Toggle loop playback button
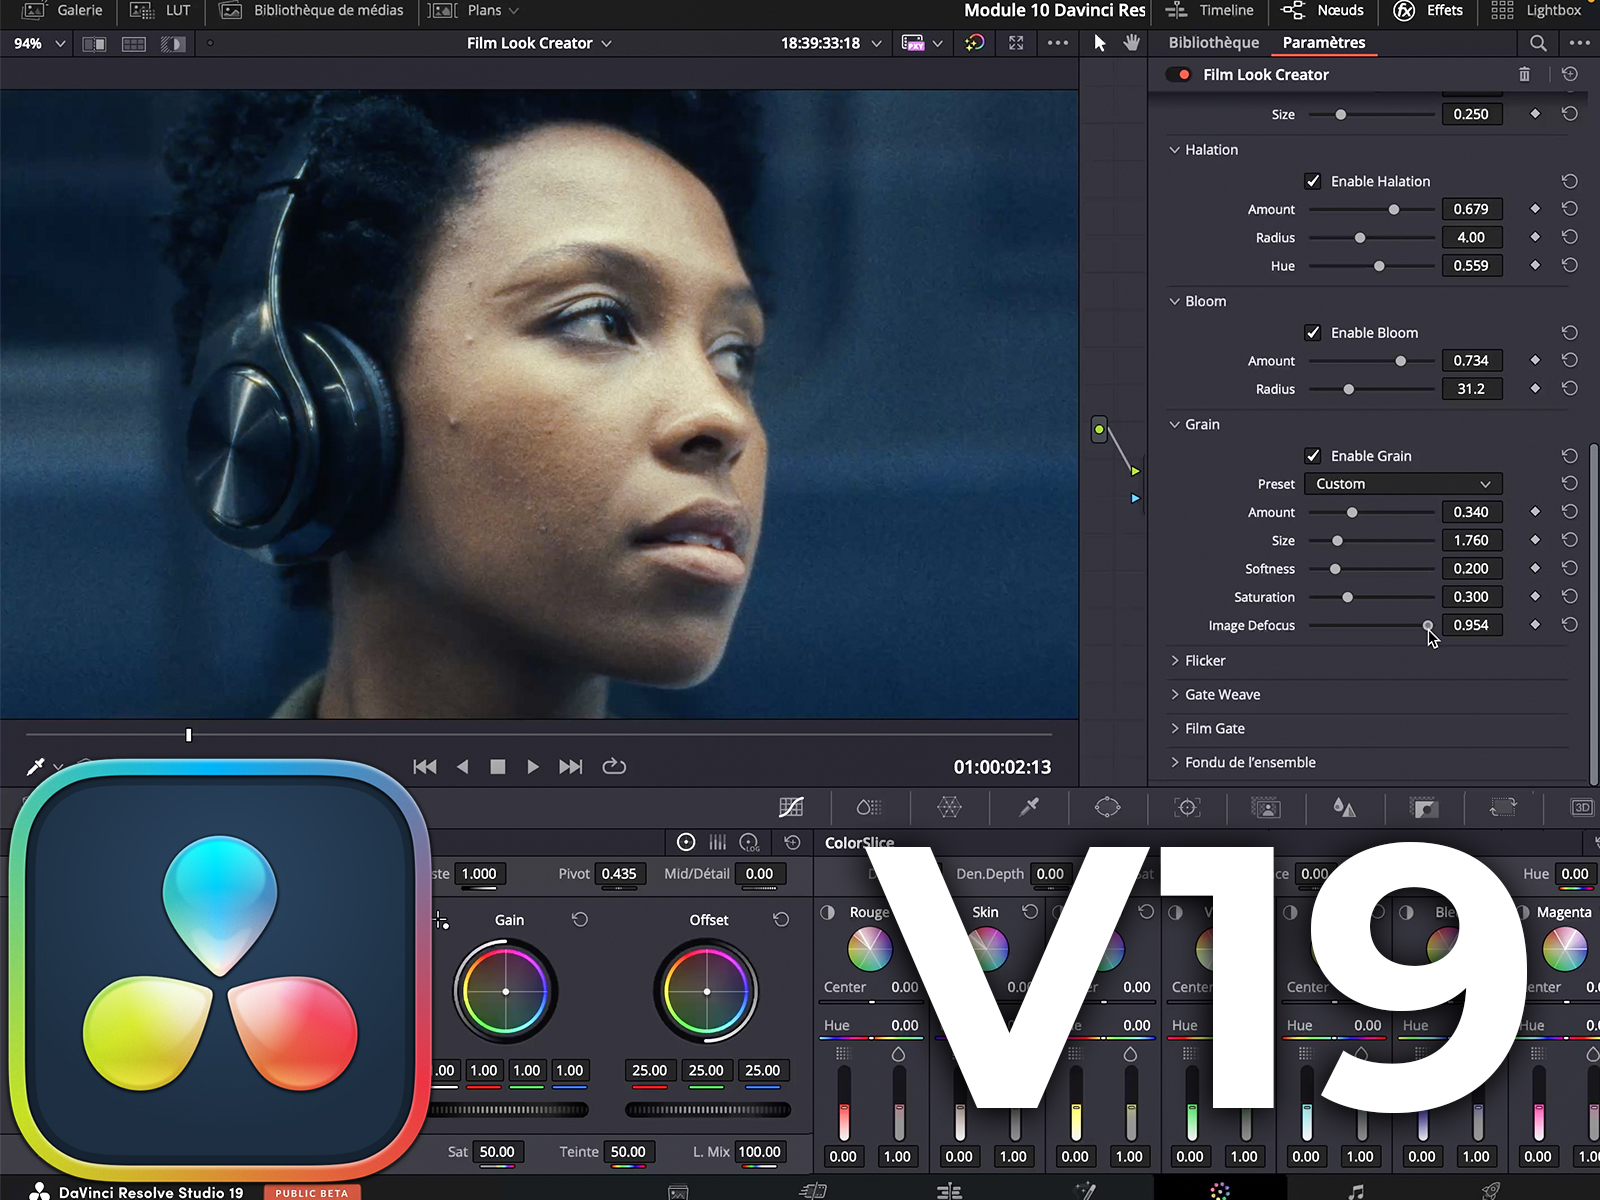 614,767
